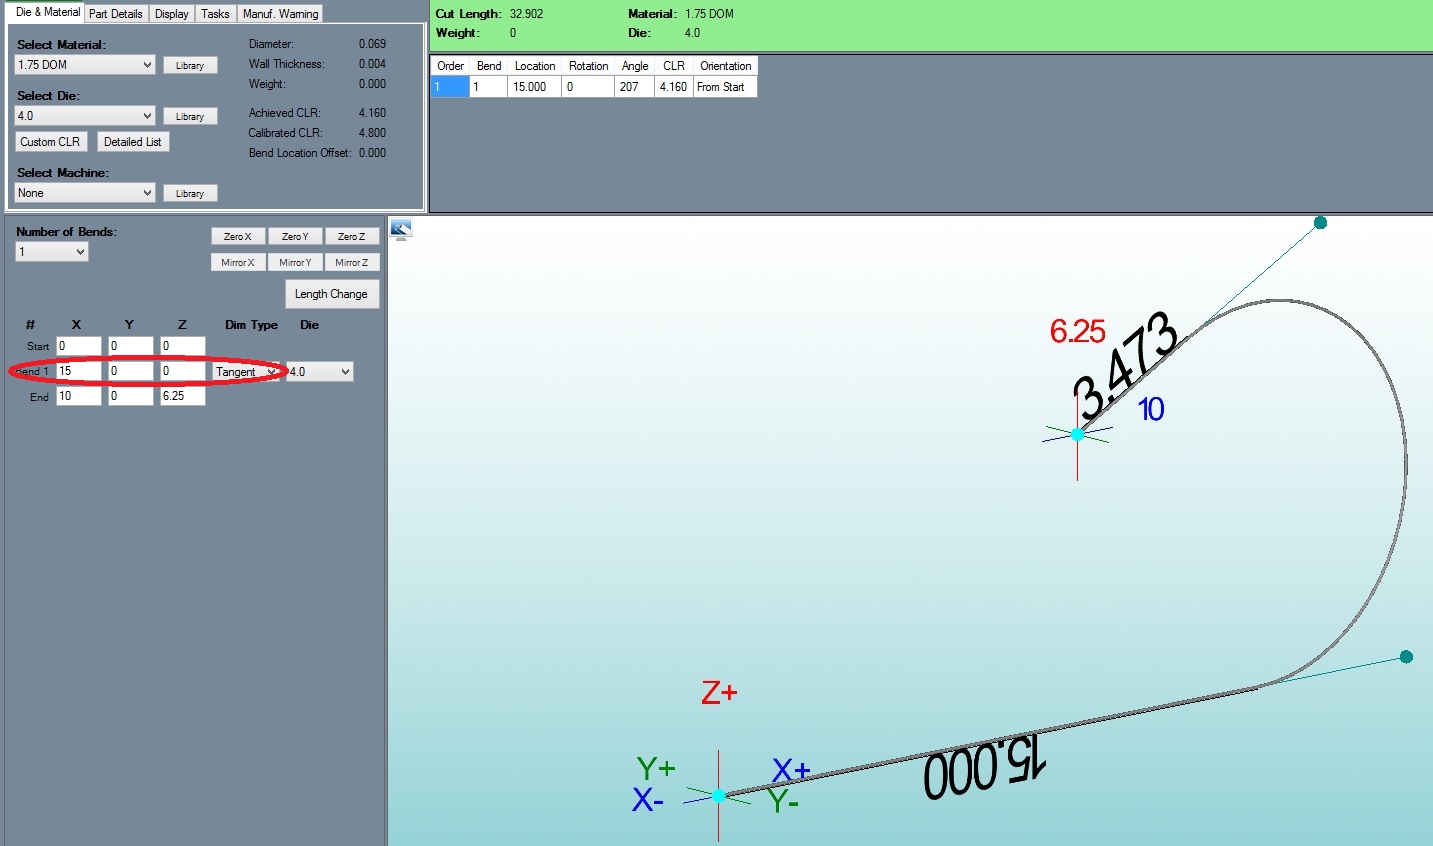This screenshot has width=1433, height=846.
Task: Open the material Library button
Action: pos(190,66)
